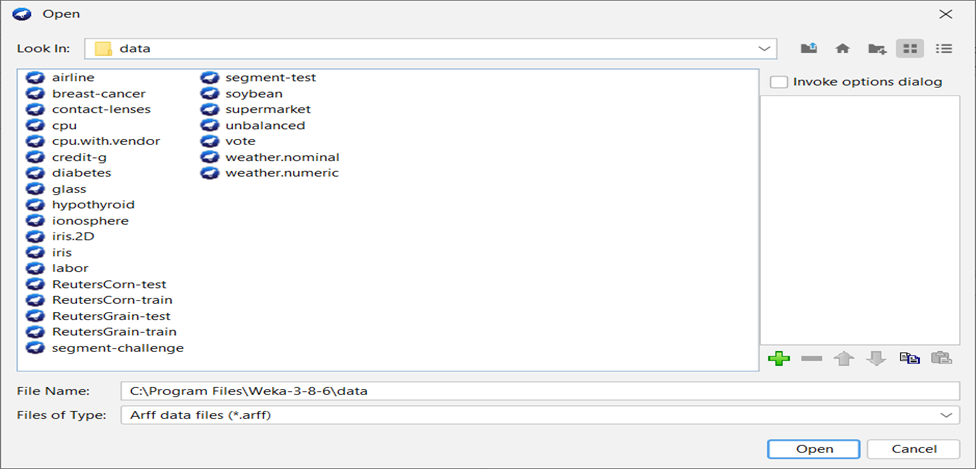Move bookmark up with arrow icon
The width and height of the screenshot is (976, 469).
[843, 358]
